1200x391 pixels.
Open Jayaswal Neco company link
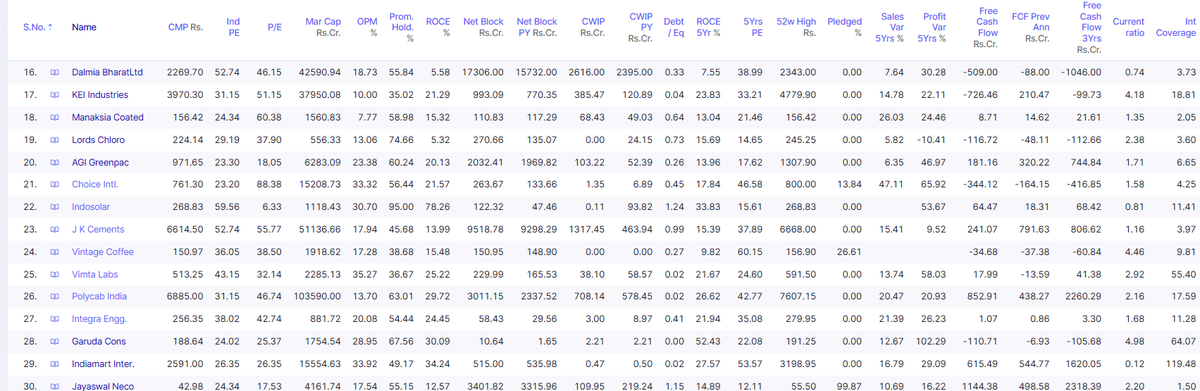click(103, 386)
